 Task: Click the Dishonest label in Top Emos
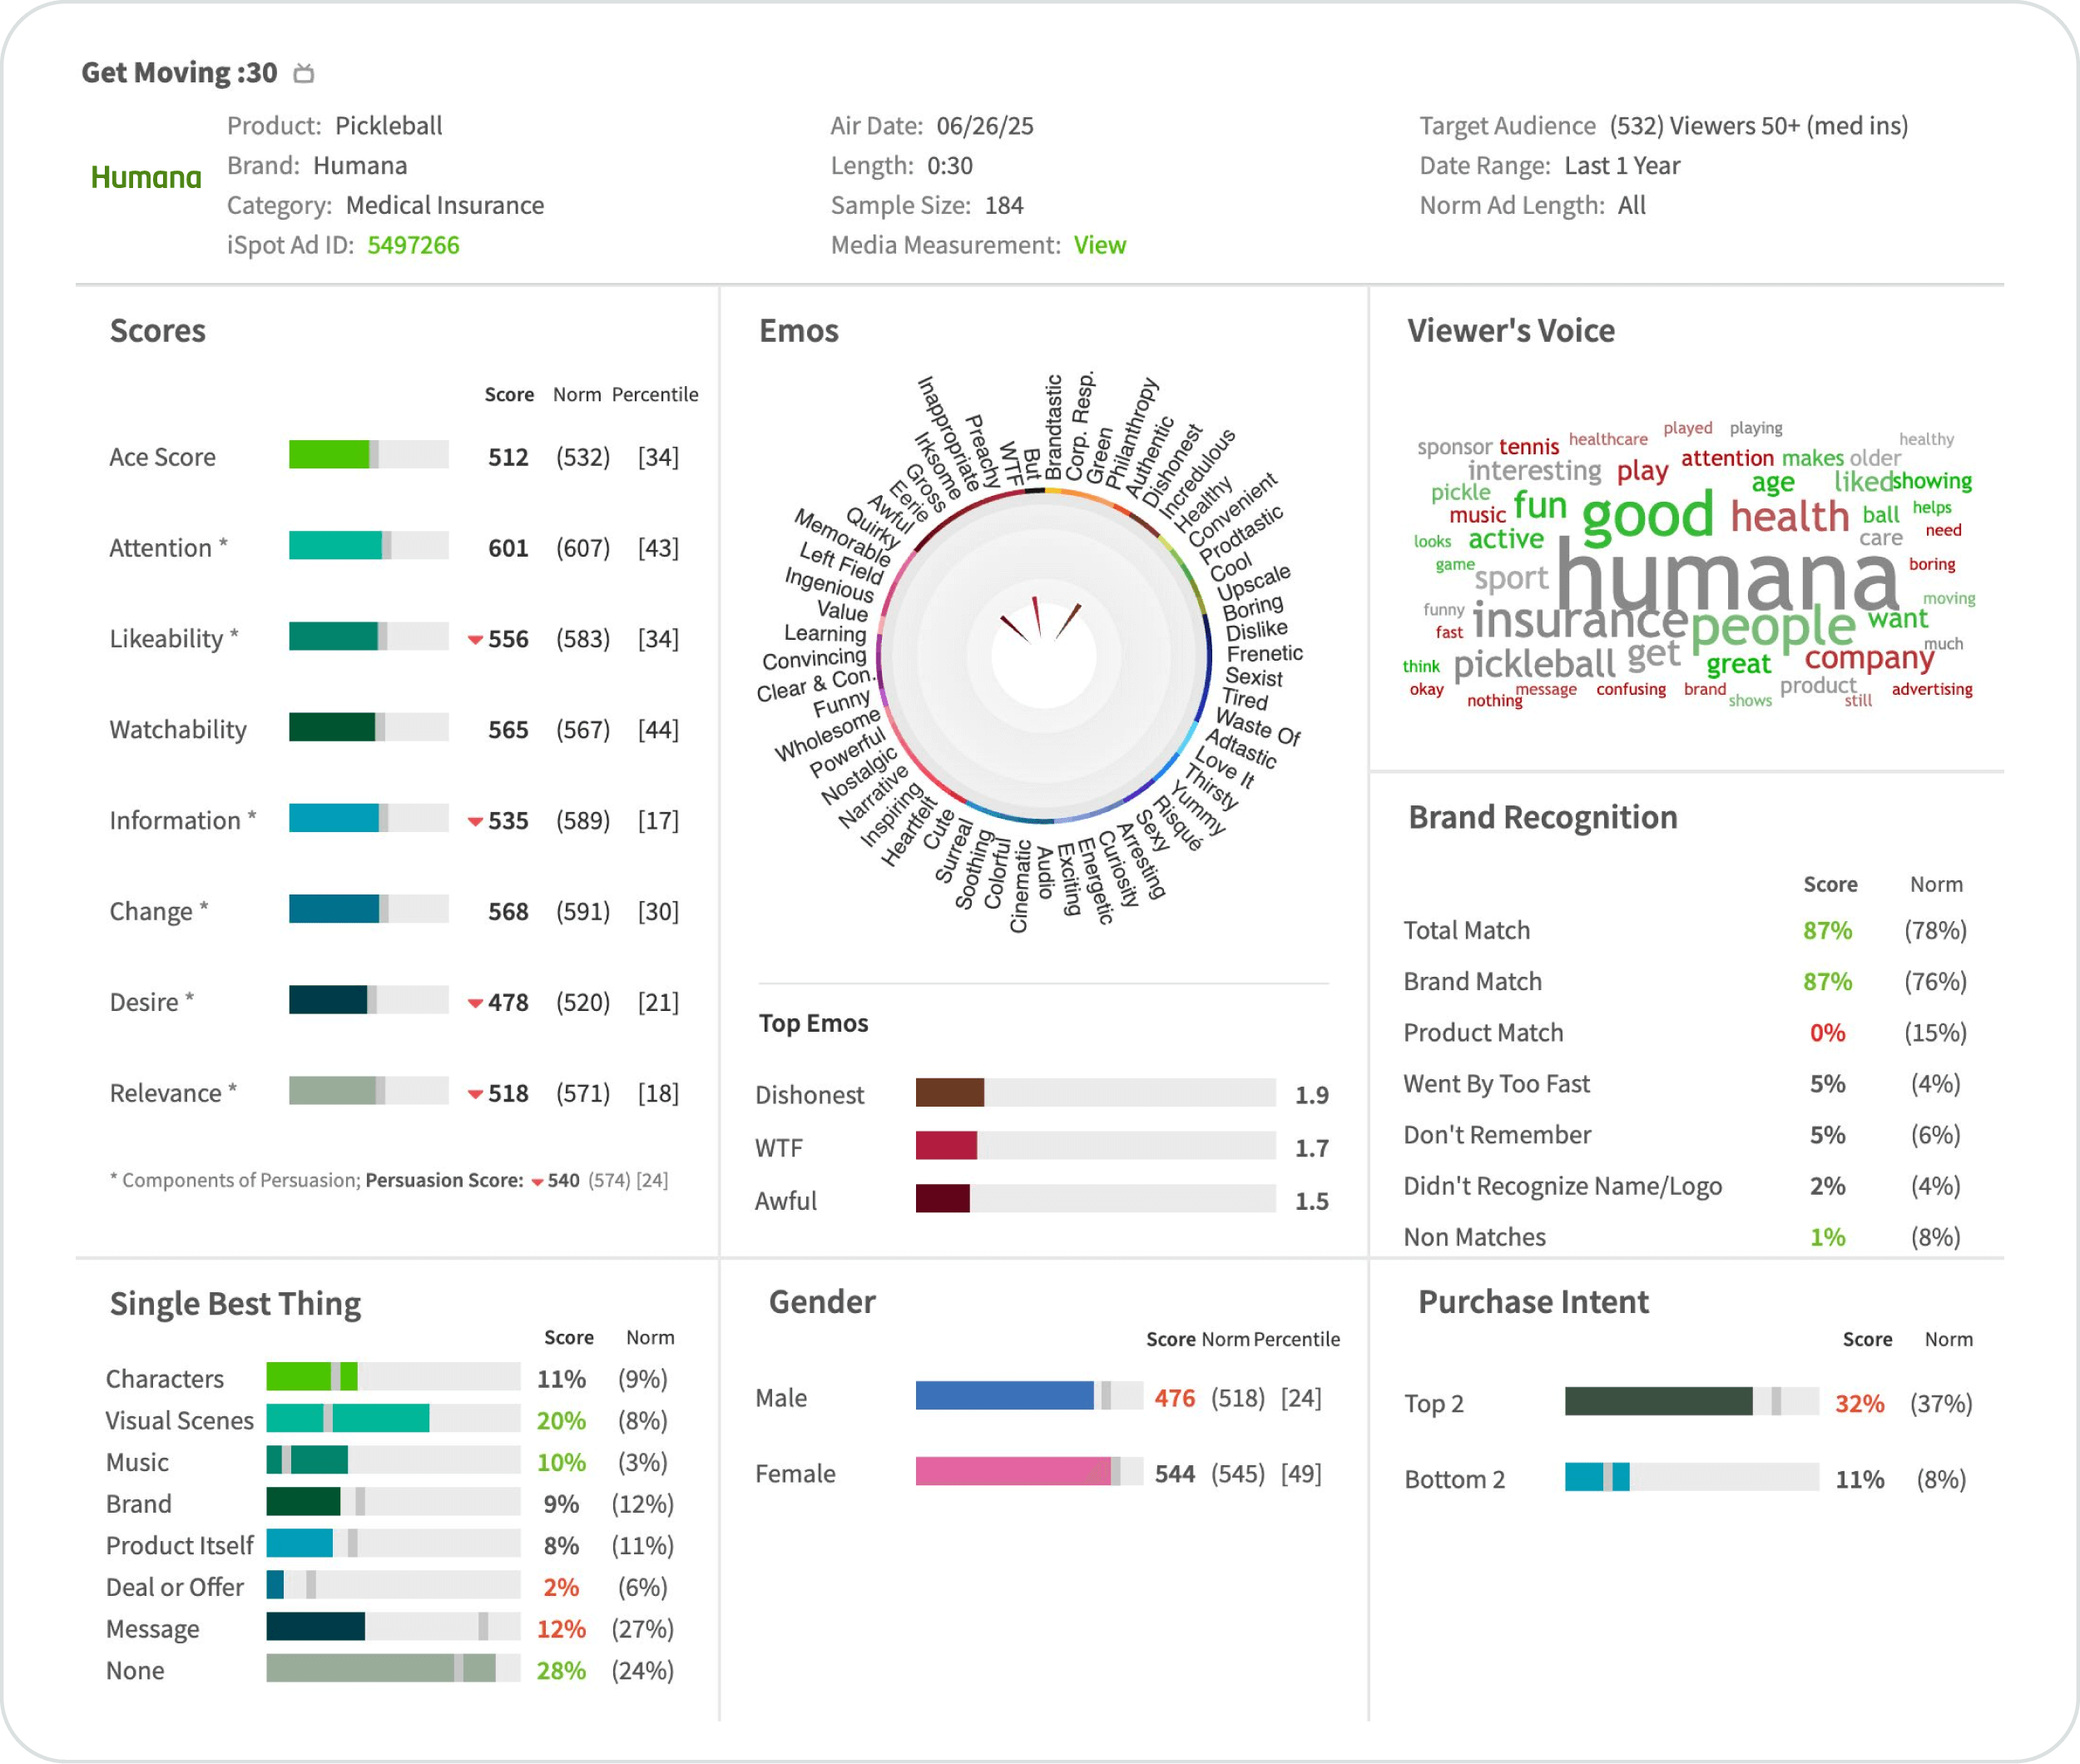(809, 1095)
